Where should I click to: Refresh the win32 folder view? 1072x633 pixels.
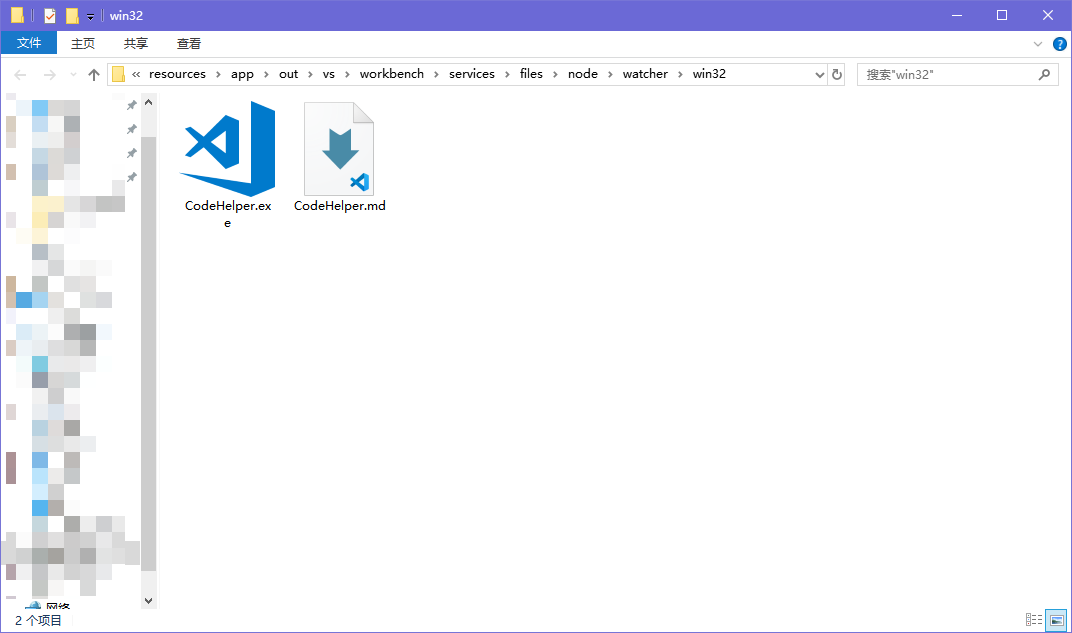[x=838, y=73]
